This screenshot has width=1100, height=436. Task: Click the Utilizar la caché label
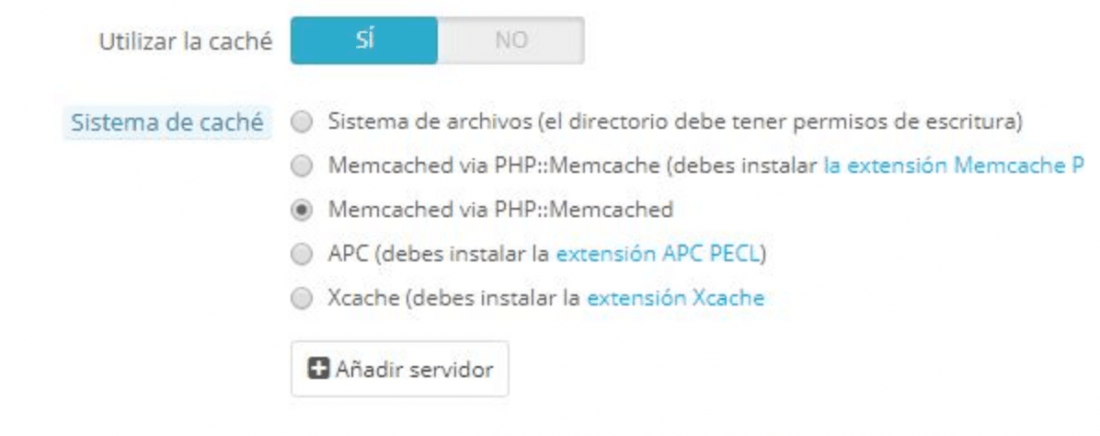click(x=185, y=41)
